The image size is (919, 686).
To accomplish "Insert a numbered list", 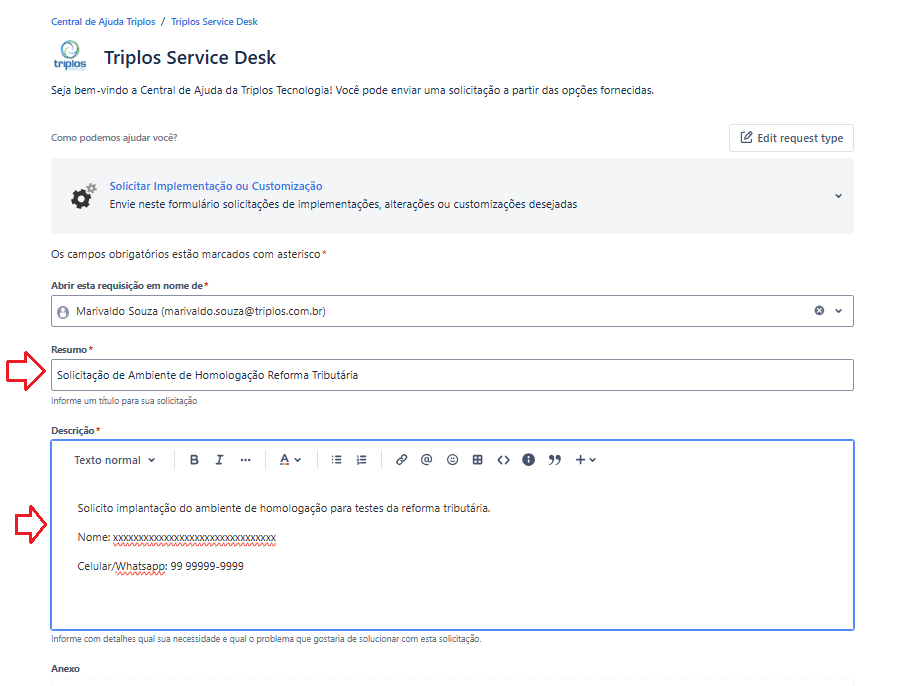I will (x=362, y=460).
